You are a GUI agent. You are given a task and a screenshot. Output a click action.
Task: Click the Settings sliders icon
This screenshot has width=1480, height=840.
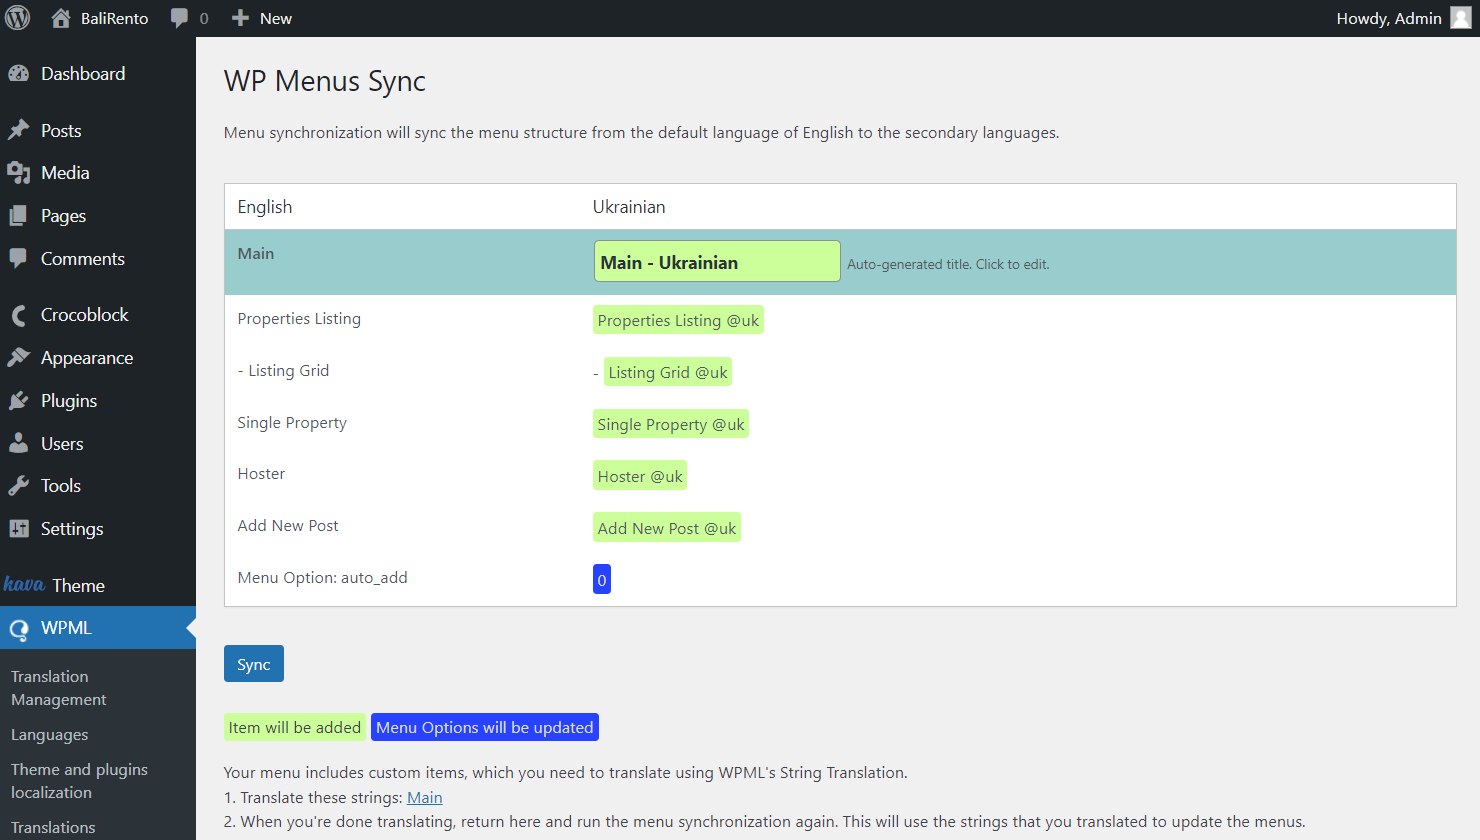[x=19, y=528]
